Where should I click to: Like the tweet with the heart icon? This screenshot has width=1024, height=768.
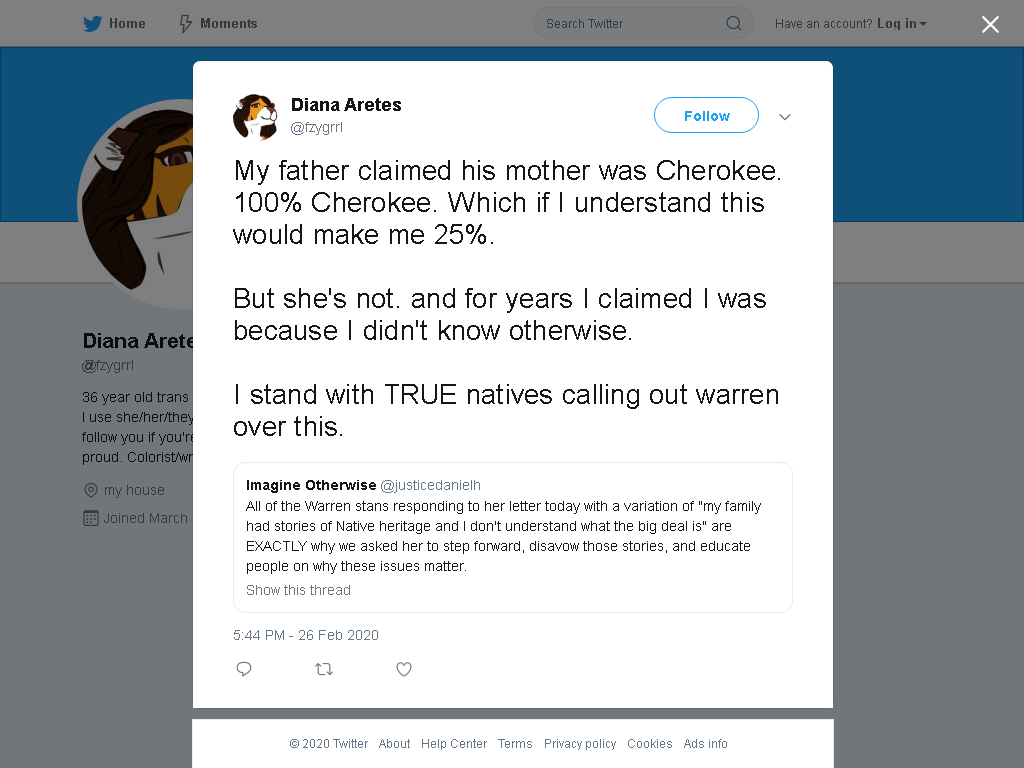click(x=404, y=669)
